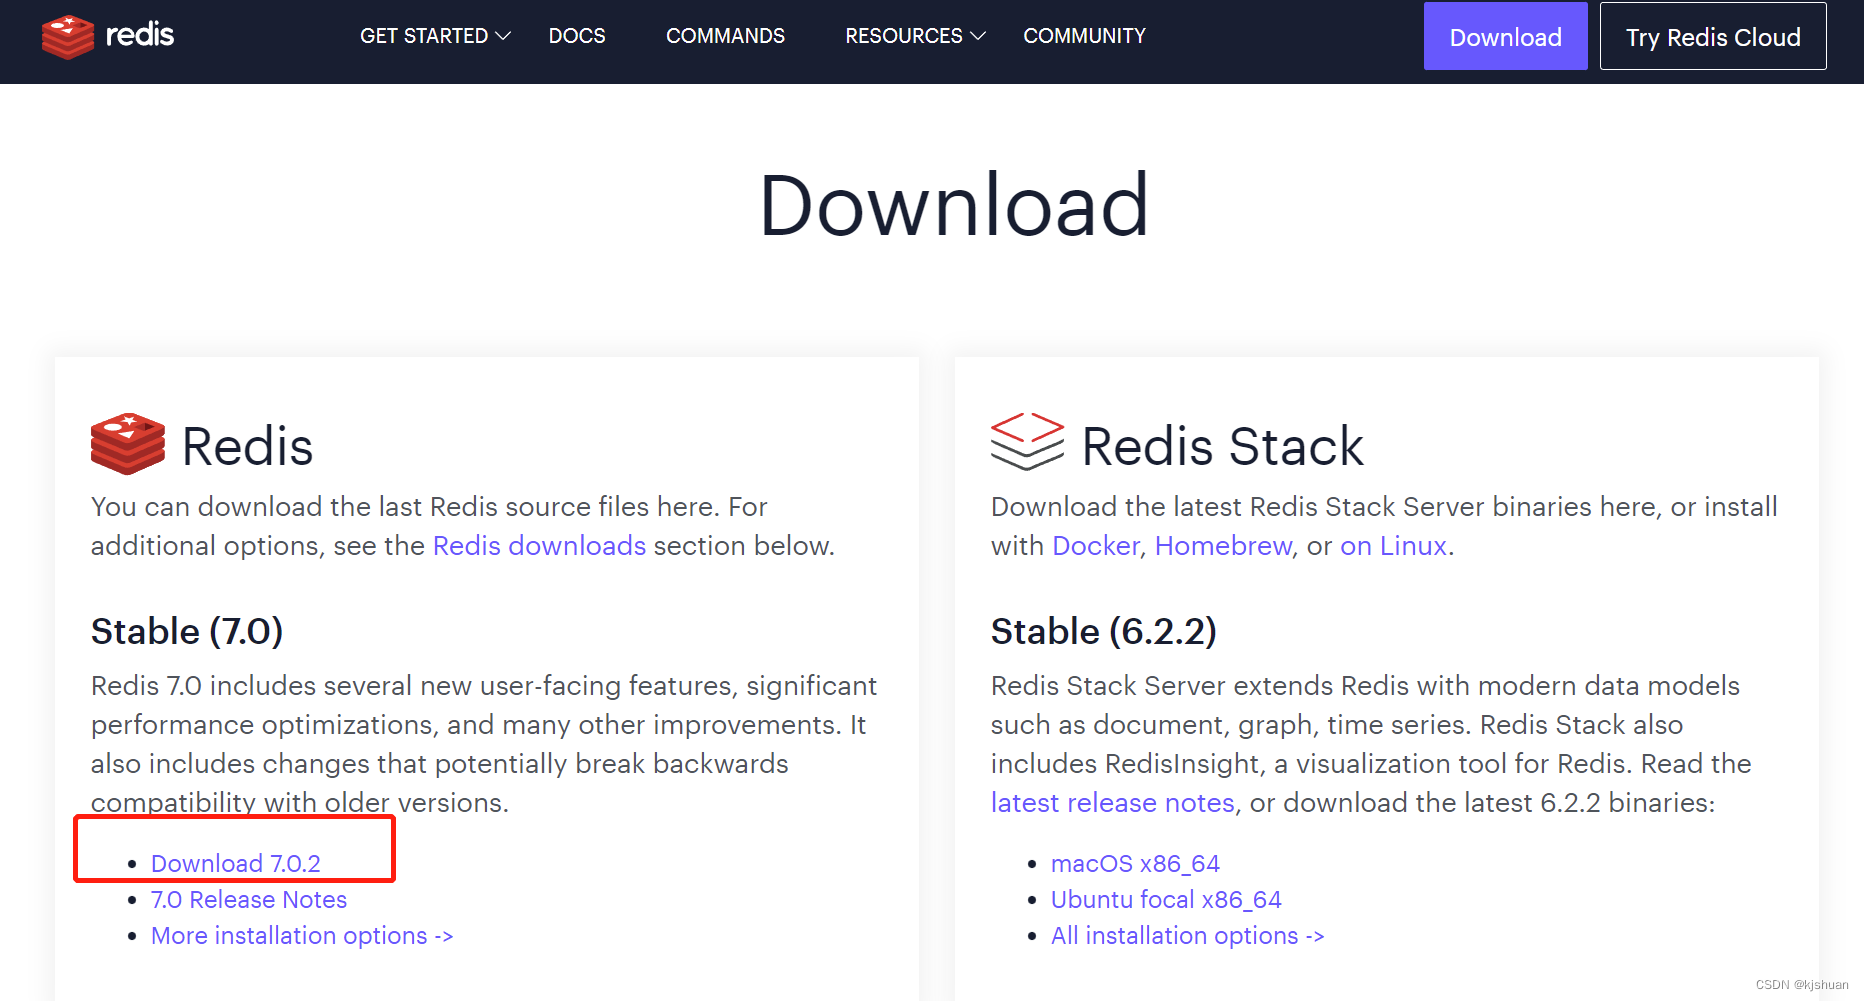Screen dimensions: 1864x1001
Task: Click the on Linux link
Action: click(1393, 546)
